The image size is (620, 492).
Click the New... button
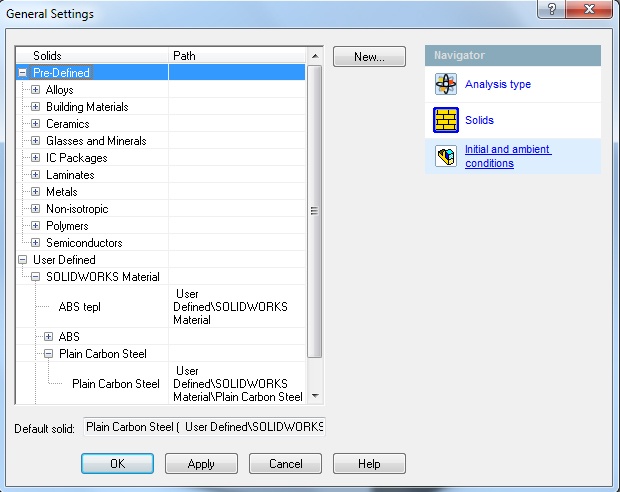click(369, 57)
